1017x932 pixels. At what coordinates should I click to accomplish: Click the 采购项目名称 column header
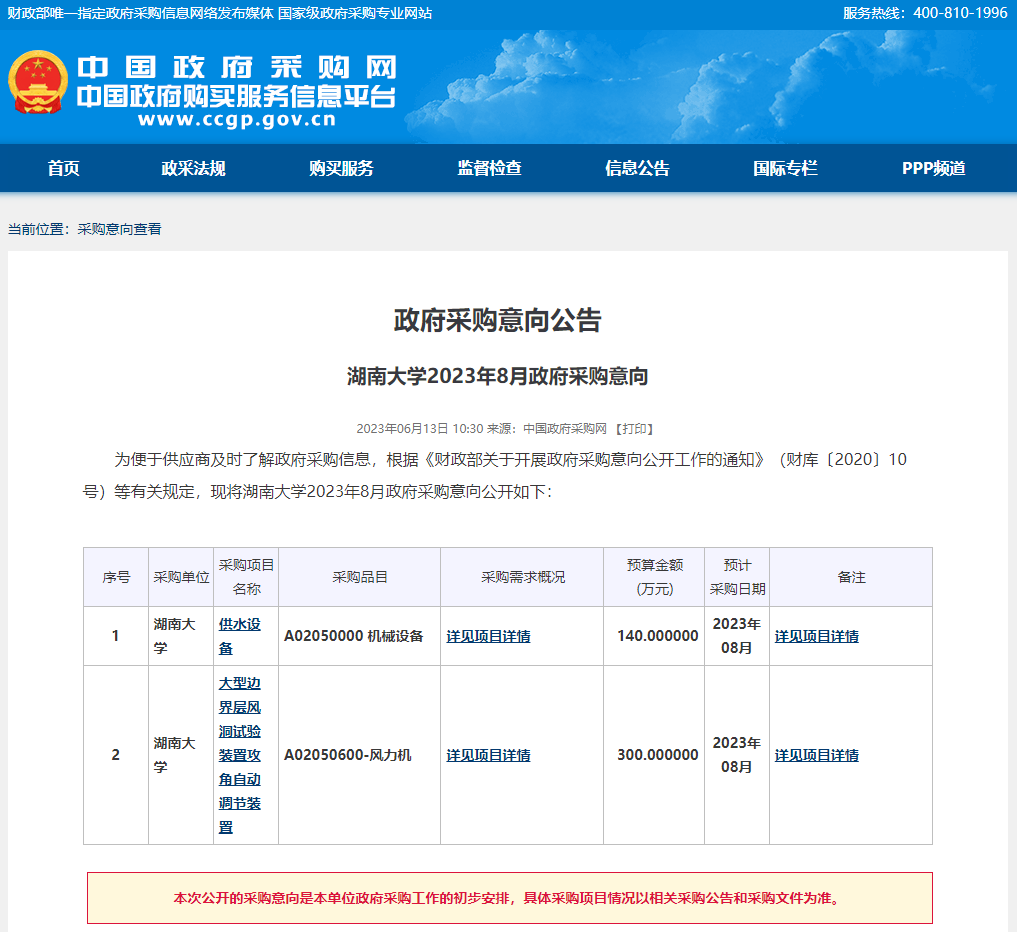[246, 577]
